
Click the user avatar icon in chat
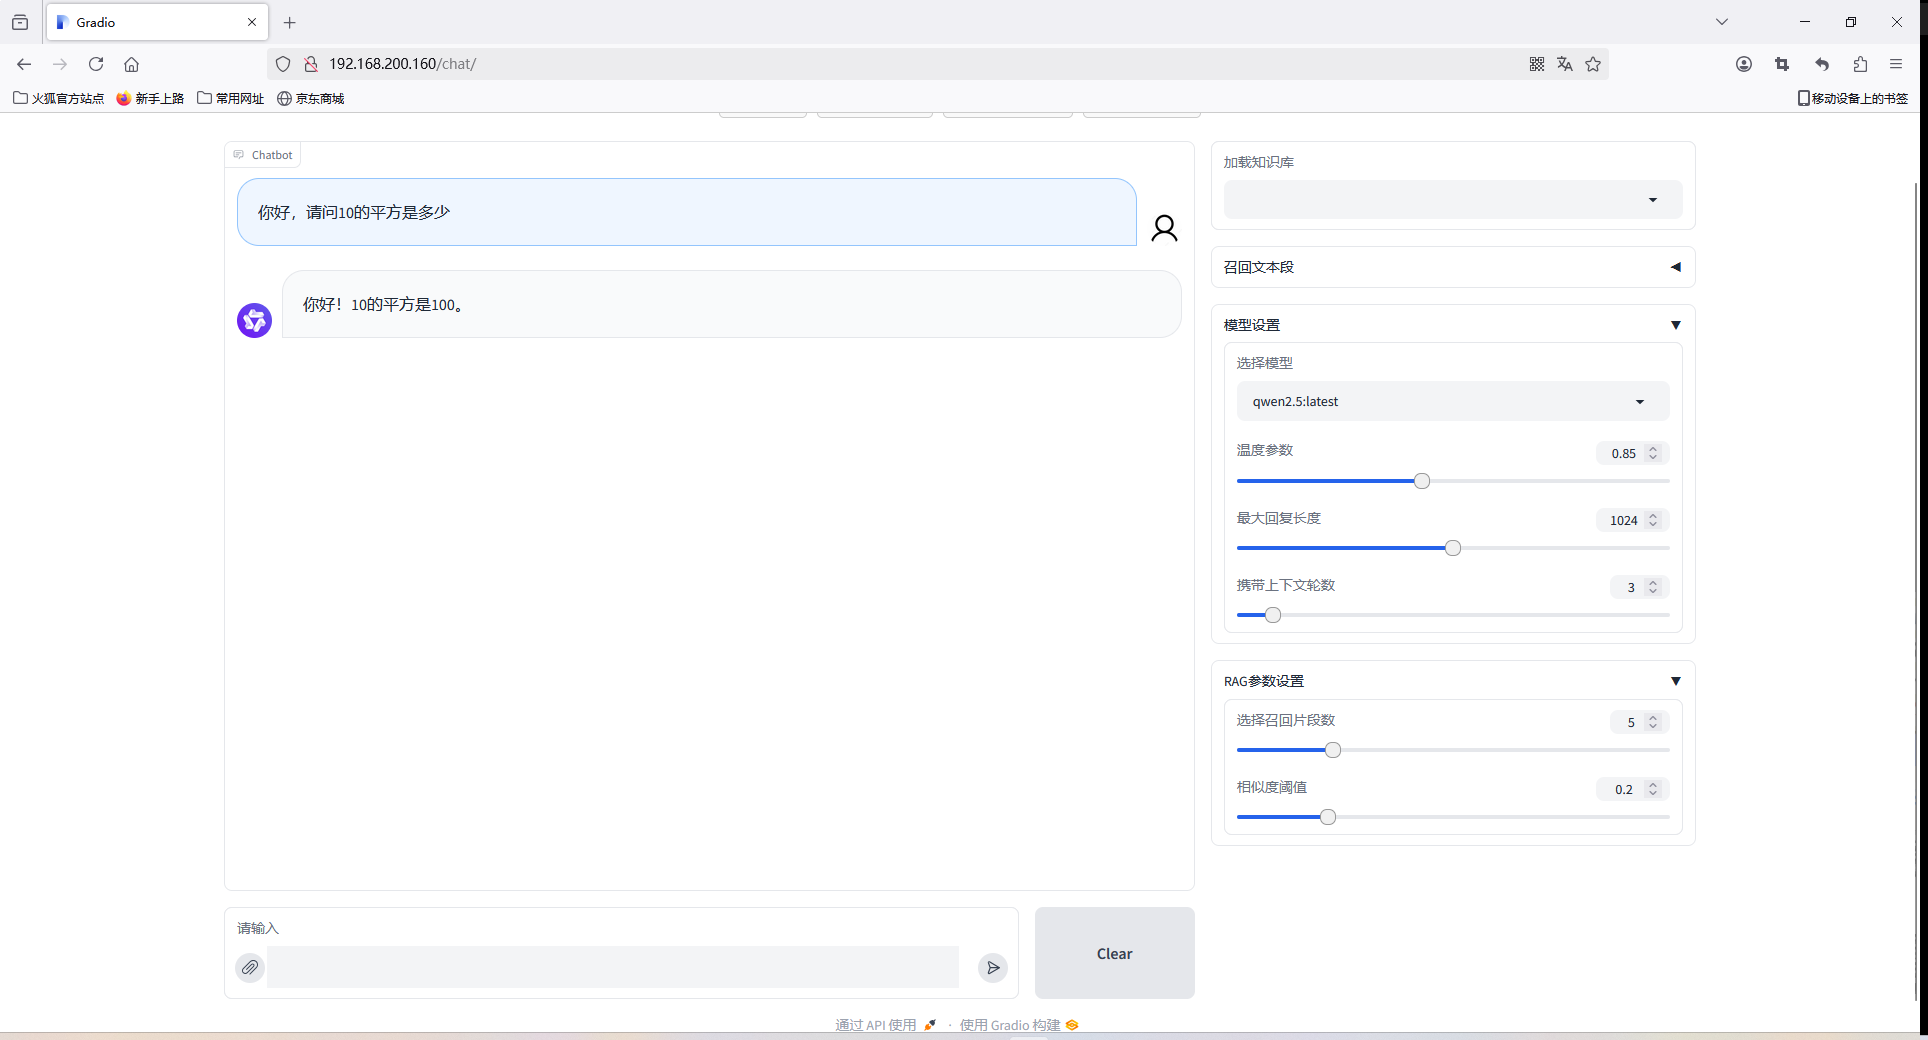coord(1164,228)
